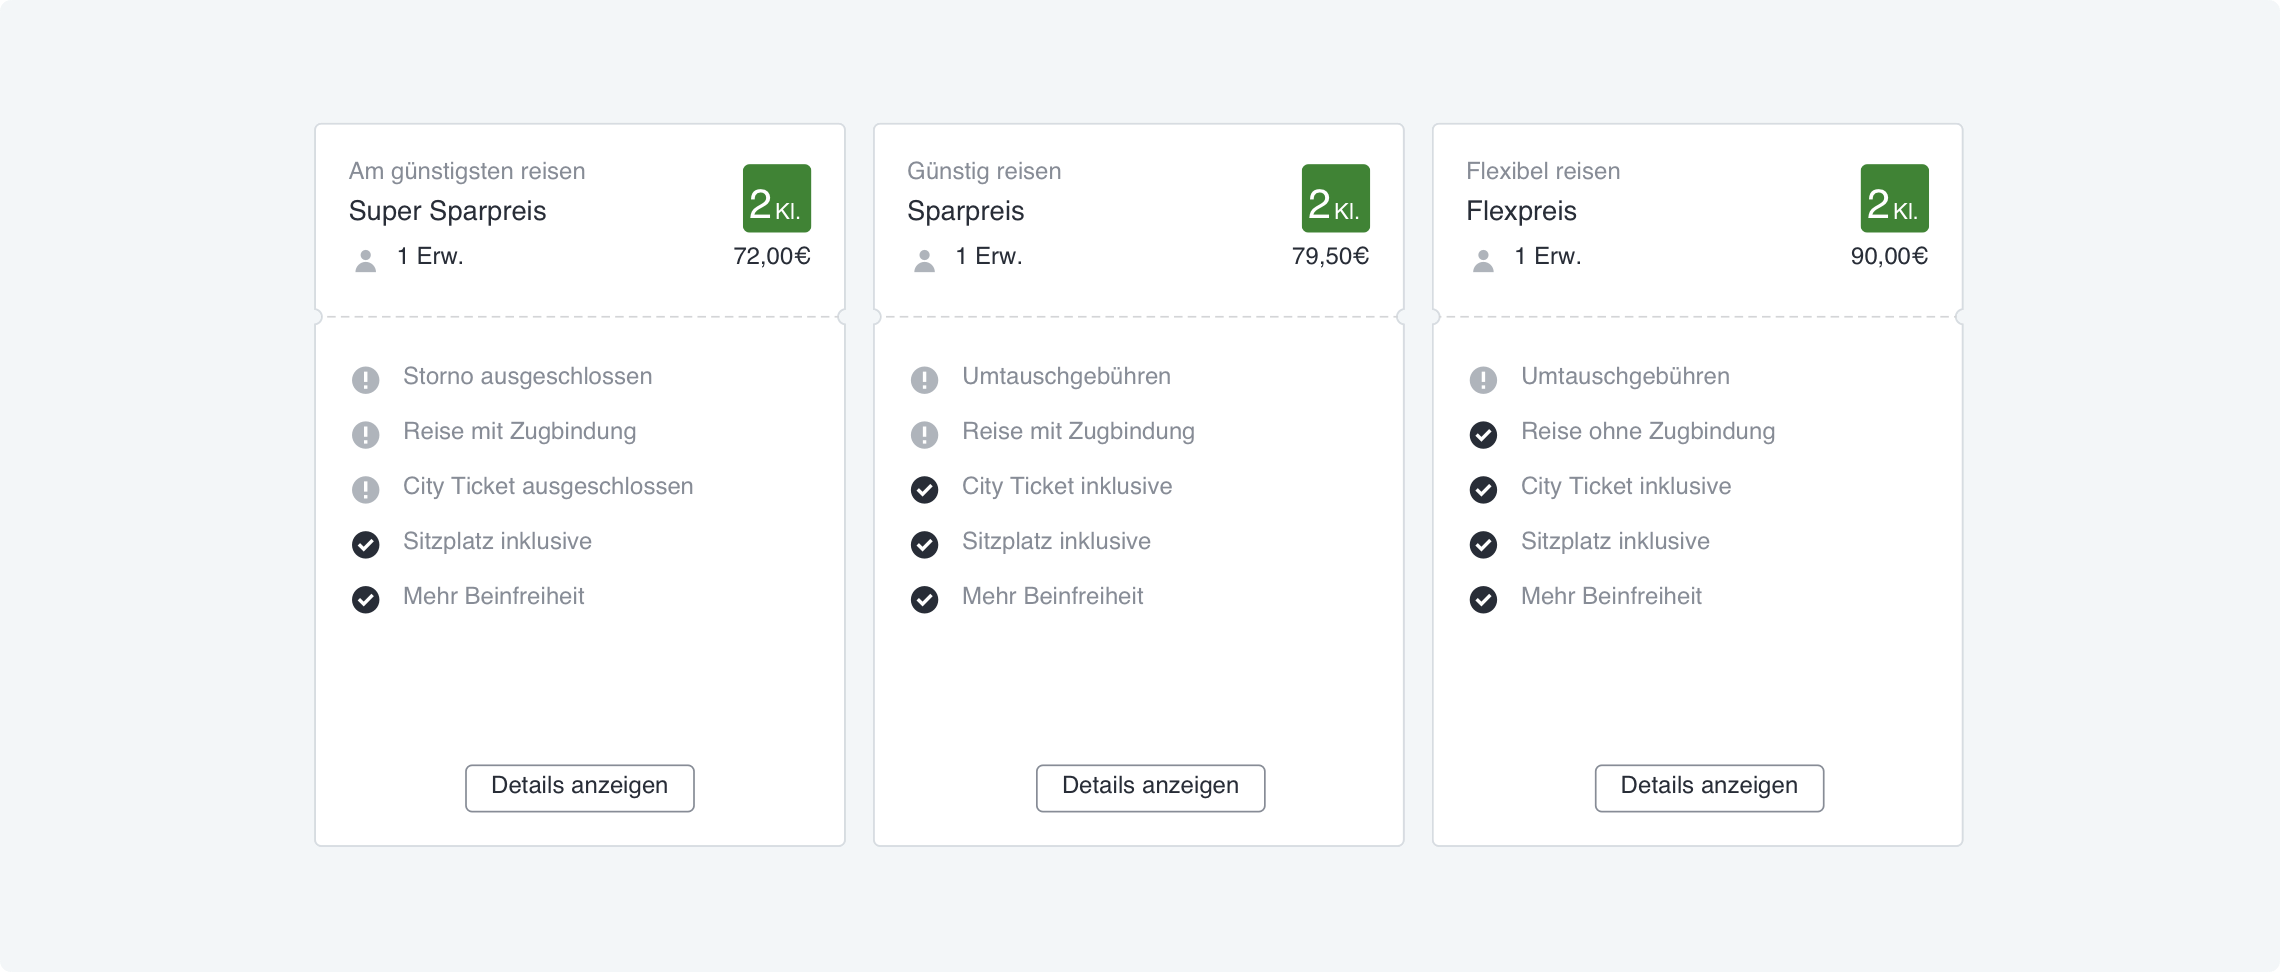
Task: Click Sitzplatz inklusive text in Flexpreis card
Action: (1615, 541)
